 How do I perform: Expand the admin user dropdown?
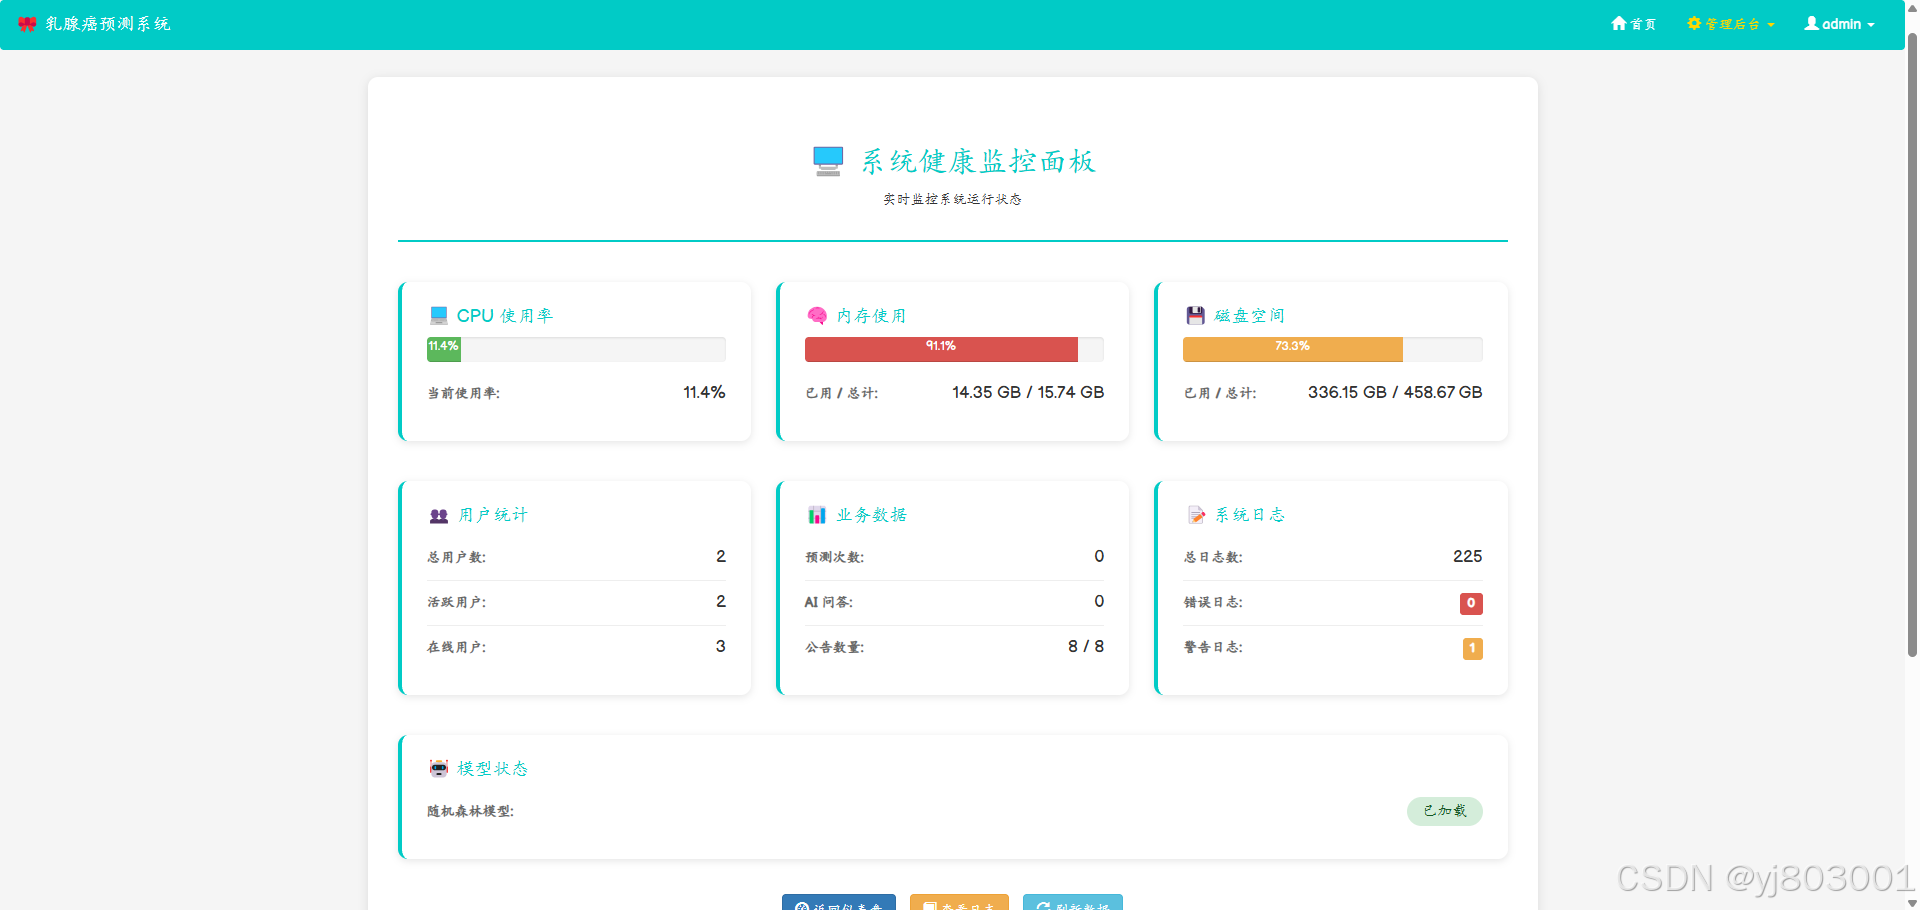(1839, 24)
